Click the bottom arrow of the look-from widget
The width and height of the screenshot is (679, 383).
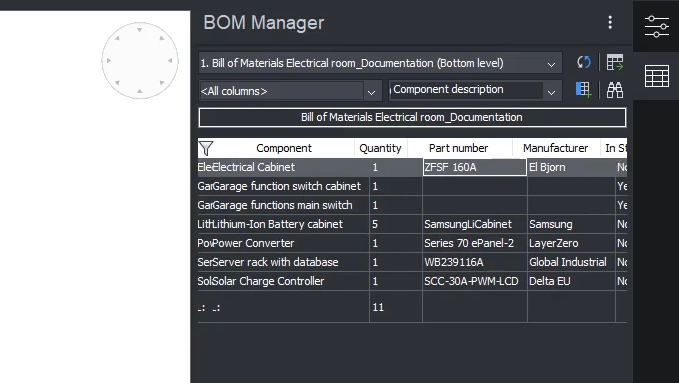[x=139, y=91]
